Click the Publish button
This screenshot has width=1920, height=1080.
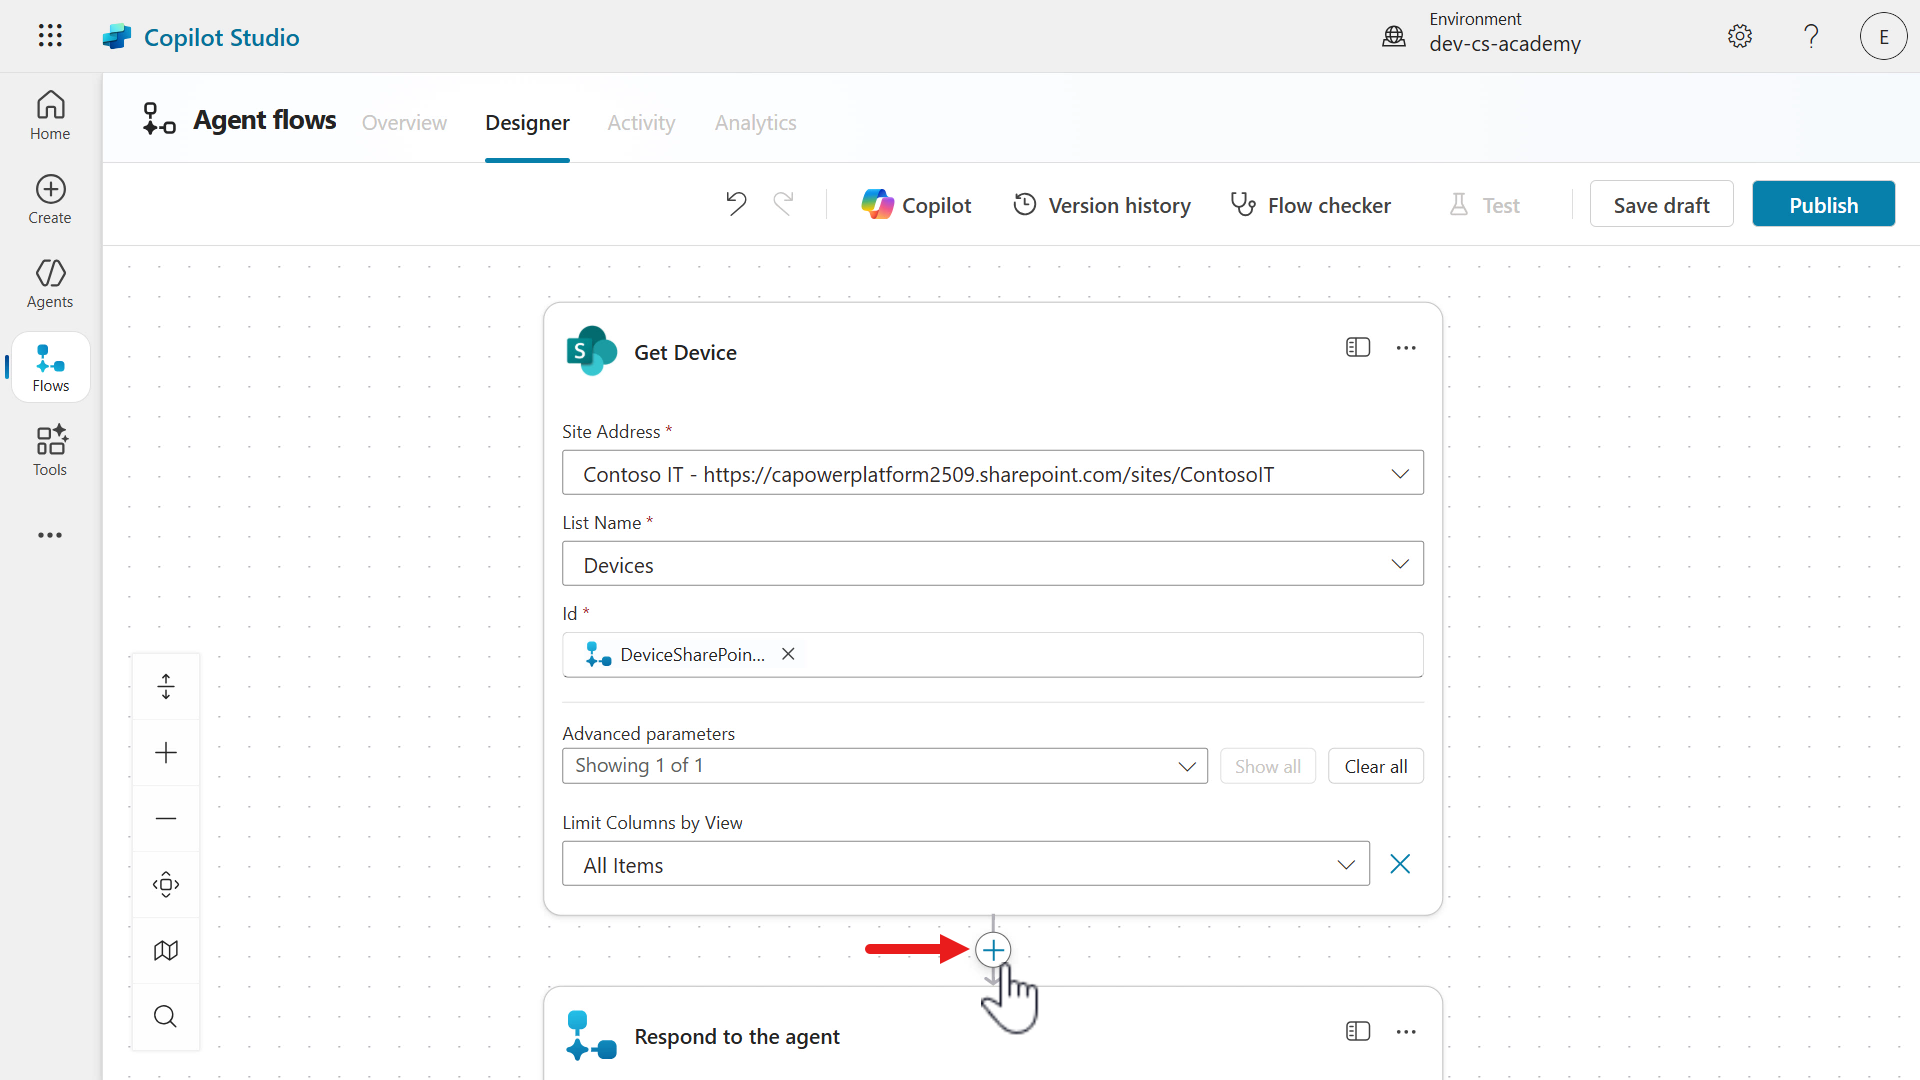coord(1823,204)
